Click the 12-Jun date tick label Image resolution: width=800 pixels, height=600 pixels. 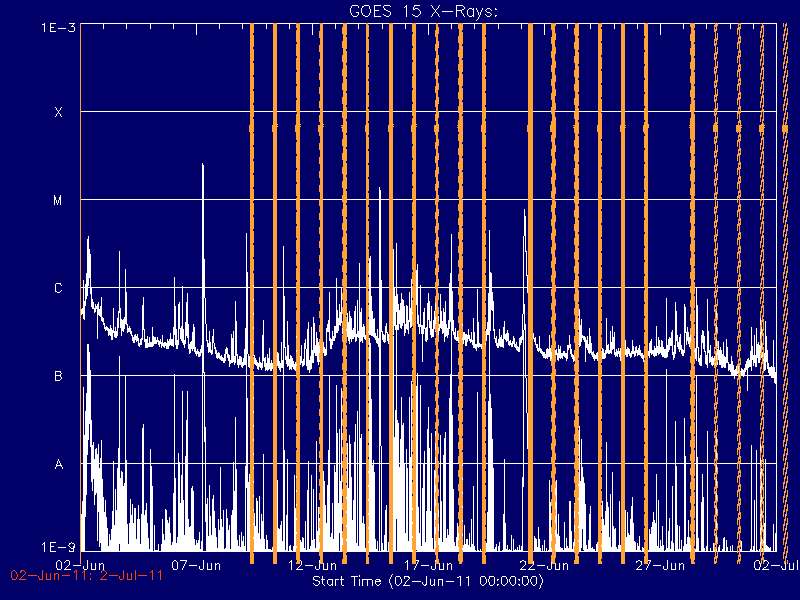pyautogui.click(x=312, y=565)
